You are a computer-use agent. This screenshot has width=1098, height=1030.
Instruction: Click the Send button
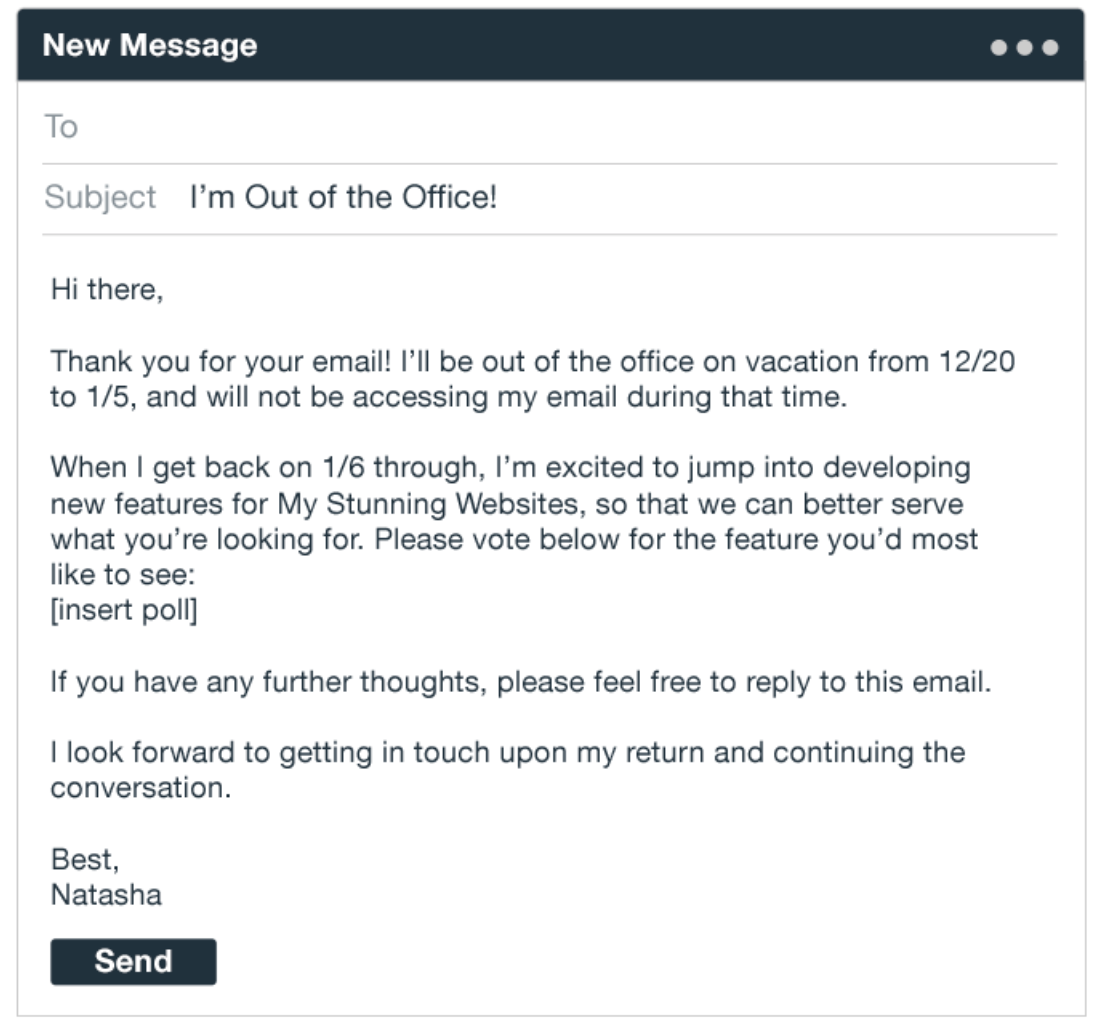[133, 961]
